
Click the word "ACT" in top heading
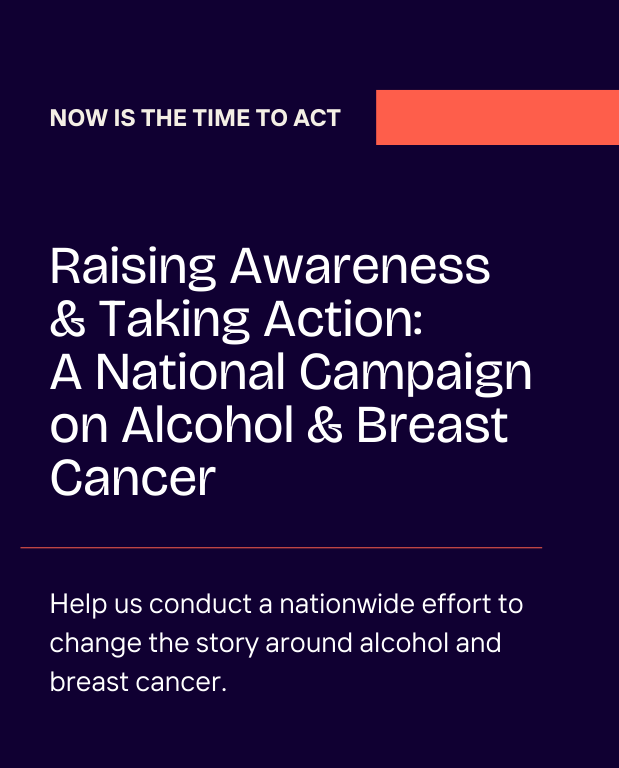point(317,118)
